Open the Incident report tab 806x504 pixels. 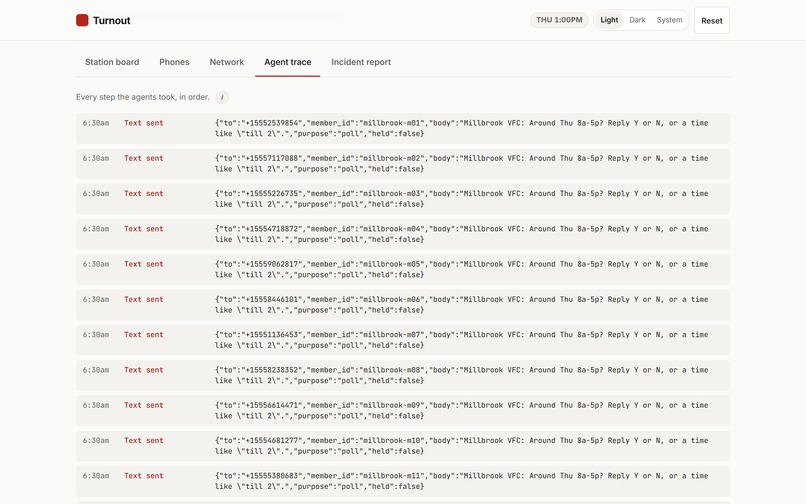[361, 62]
